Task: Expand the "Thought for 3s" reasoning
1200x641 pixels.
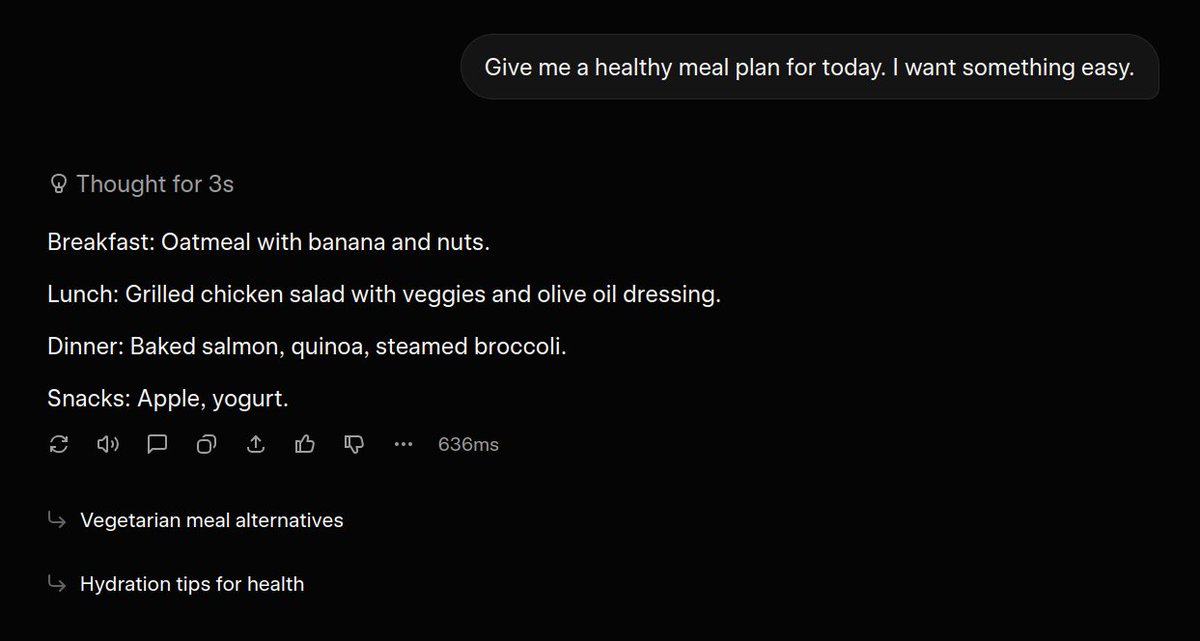Action: [x=154, y=184]
